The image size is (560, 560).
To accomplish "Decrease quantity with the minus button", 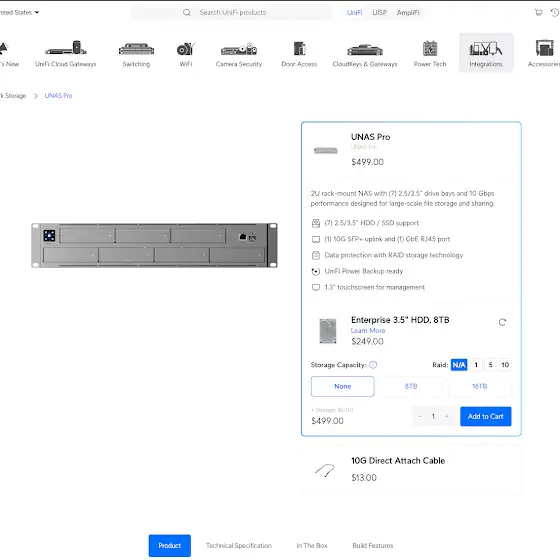I will tap(420, 416).
